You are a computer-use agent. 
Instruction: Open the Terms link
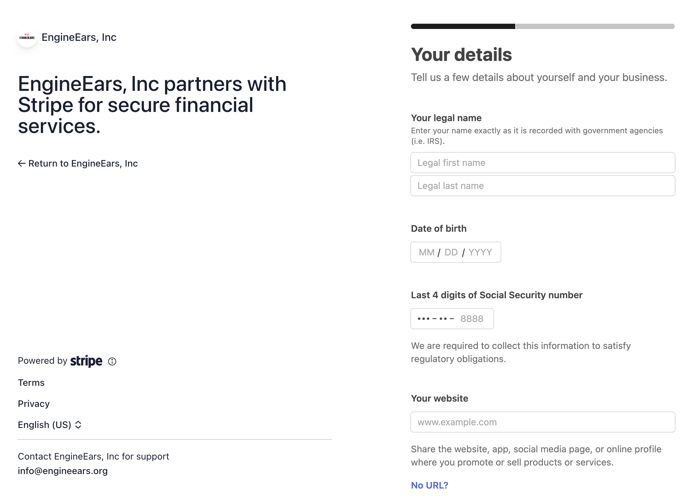tap(31, 383)
